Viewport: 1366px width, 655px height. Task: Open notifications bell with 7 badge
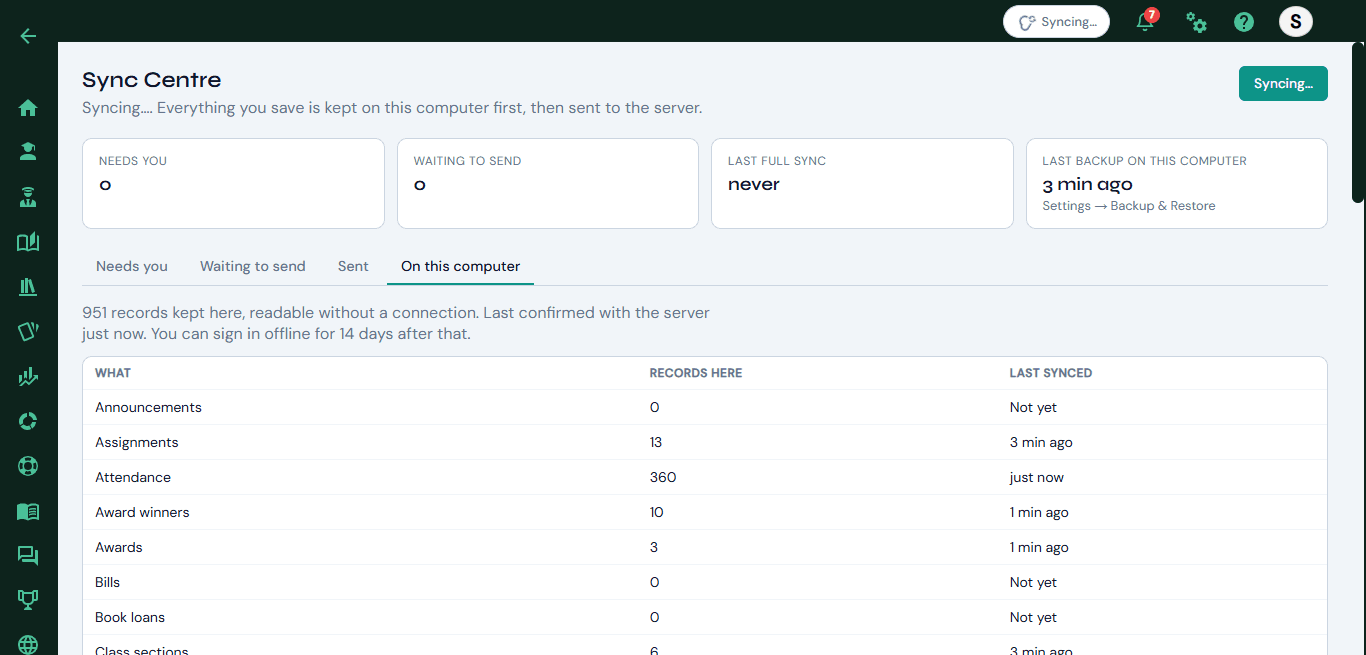pos(1146,21)
